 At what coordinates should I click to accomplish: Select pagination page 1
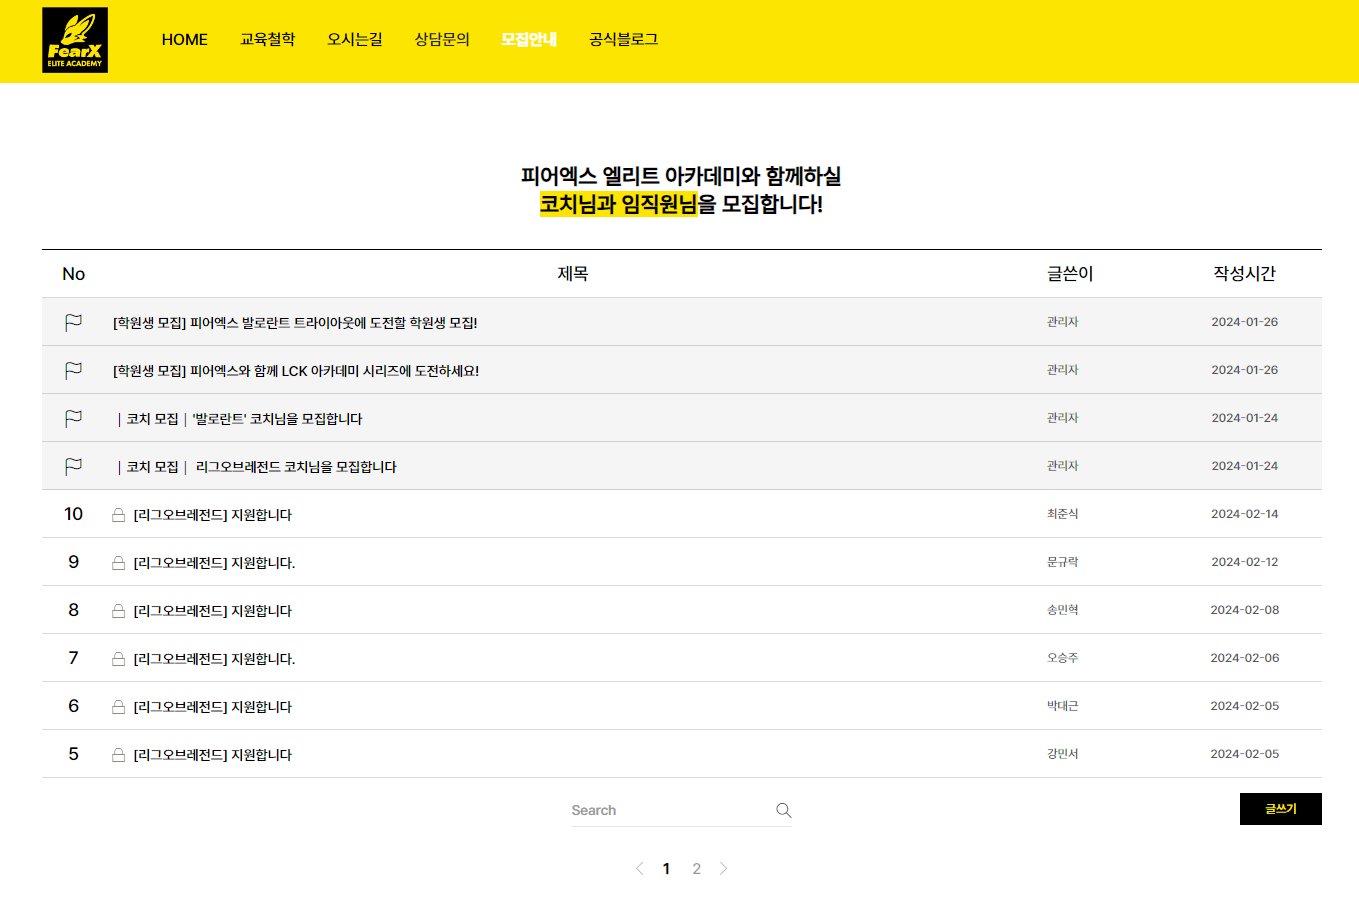[x=666, y=869]
